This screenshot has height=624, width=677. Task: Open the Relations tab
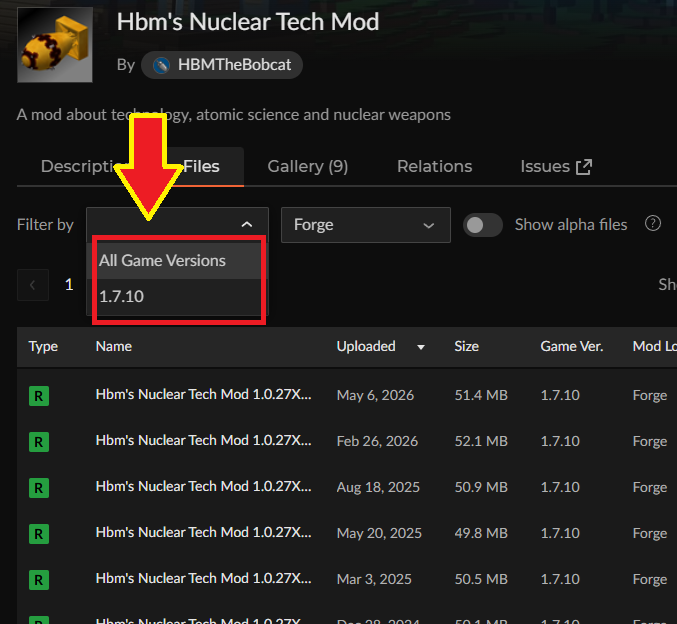pyautogui.click(x=434, y=167)
